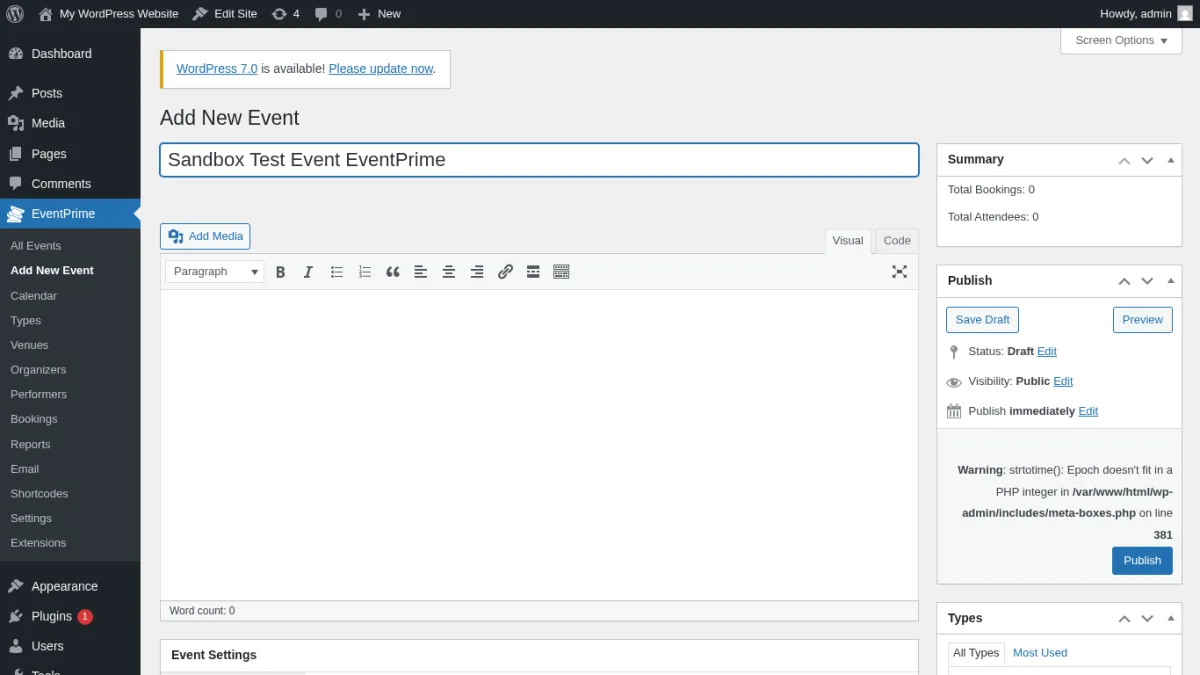Open the comments bubble in admin bar

(x=328, y=14)
